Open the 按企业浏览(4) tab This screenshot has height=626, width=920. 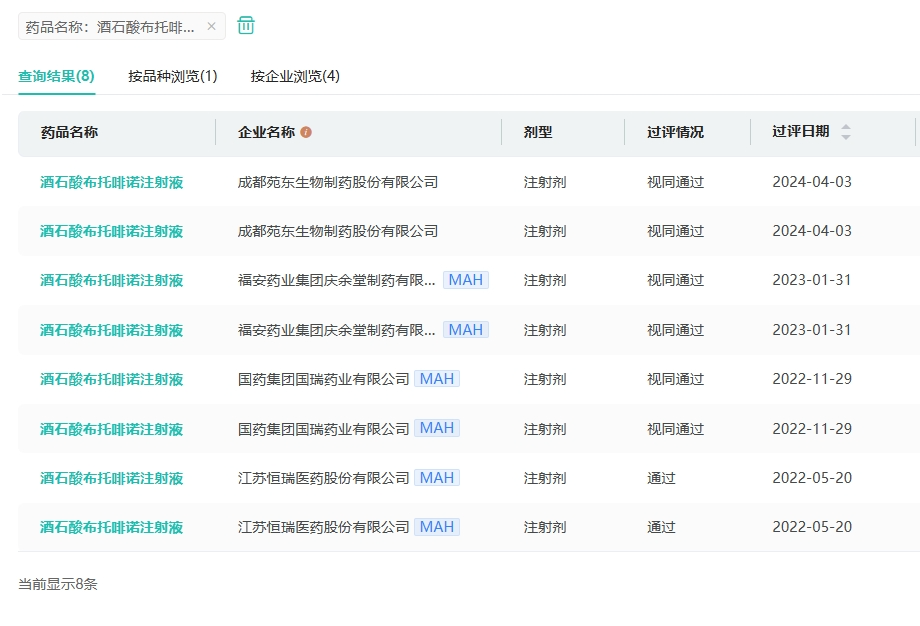click(x=295, y=76)
